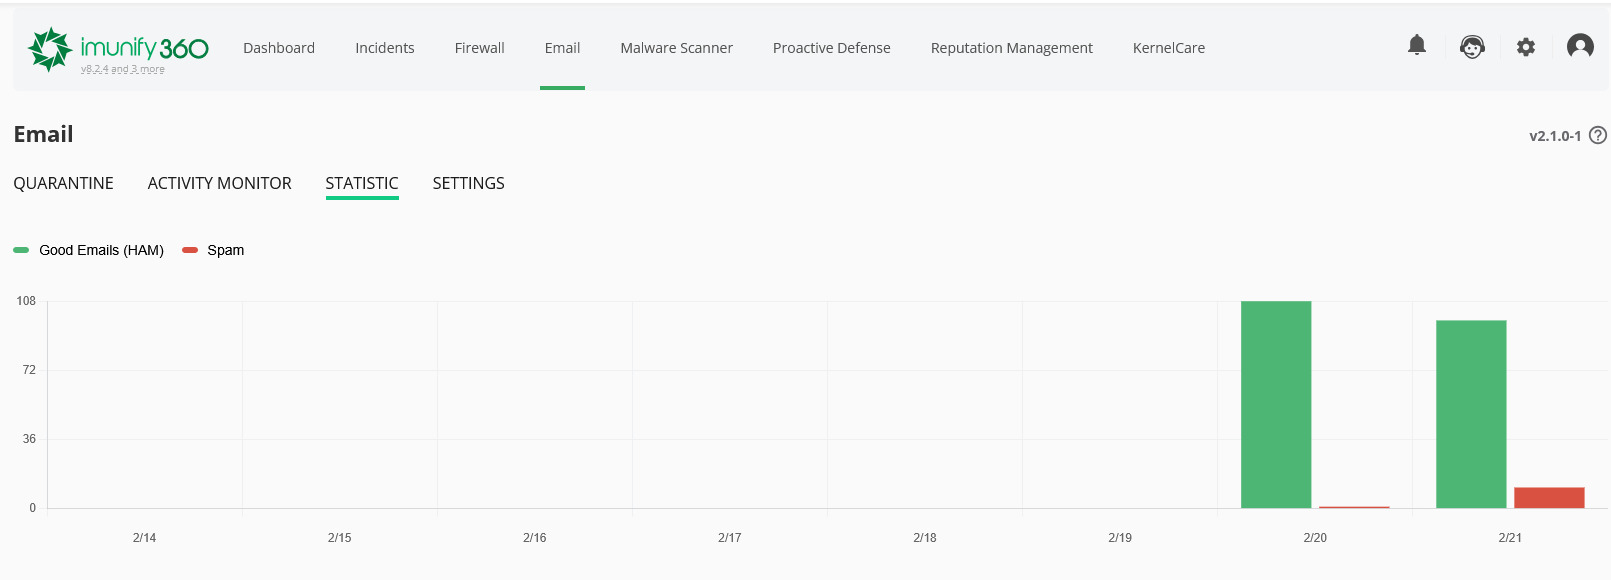
Task: Click the 2/16 axis label
Action: (x=535, y=538)
